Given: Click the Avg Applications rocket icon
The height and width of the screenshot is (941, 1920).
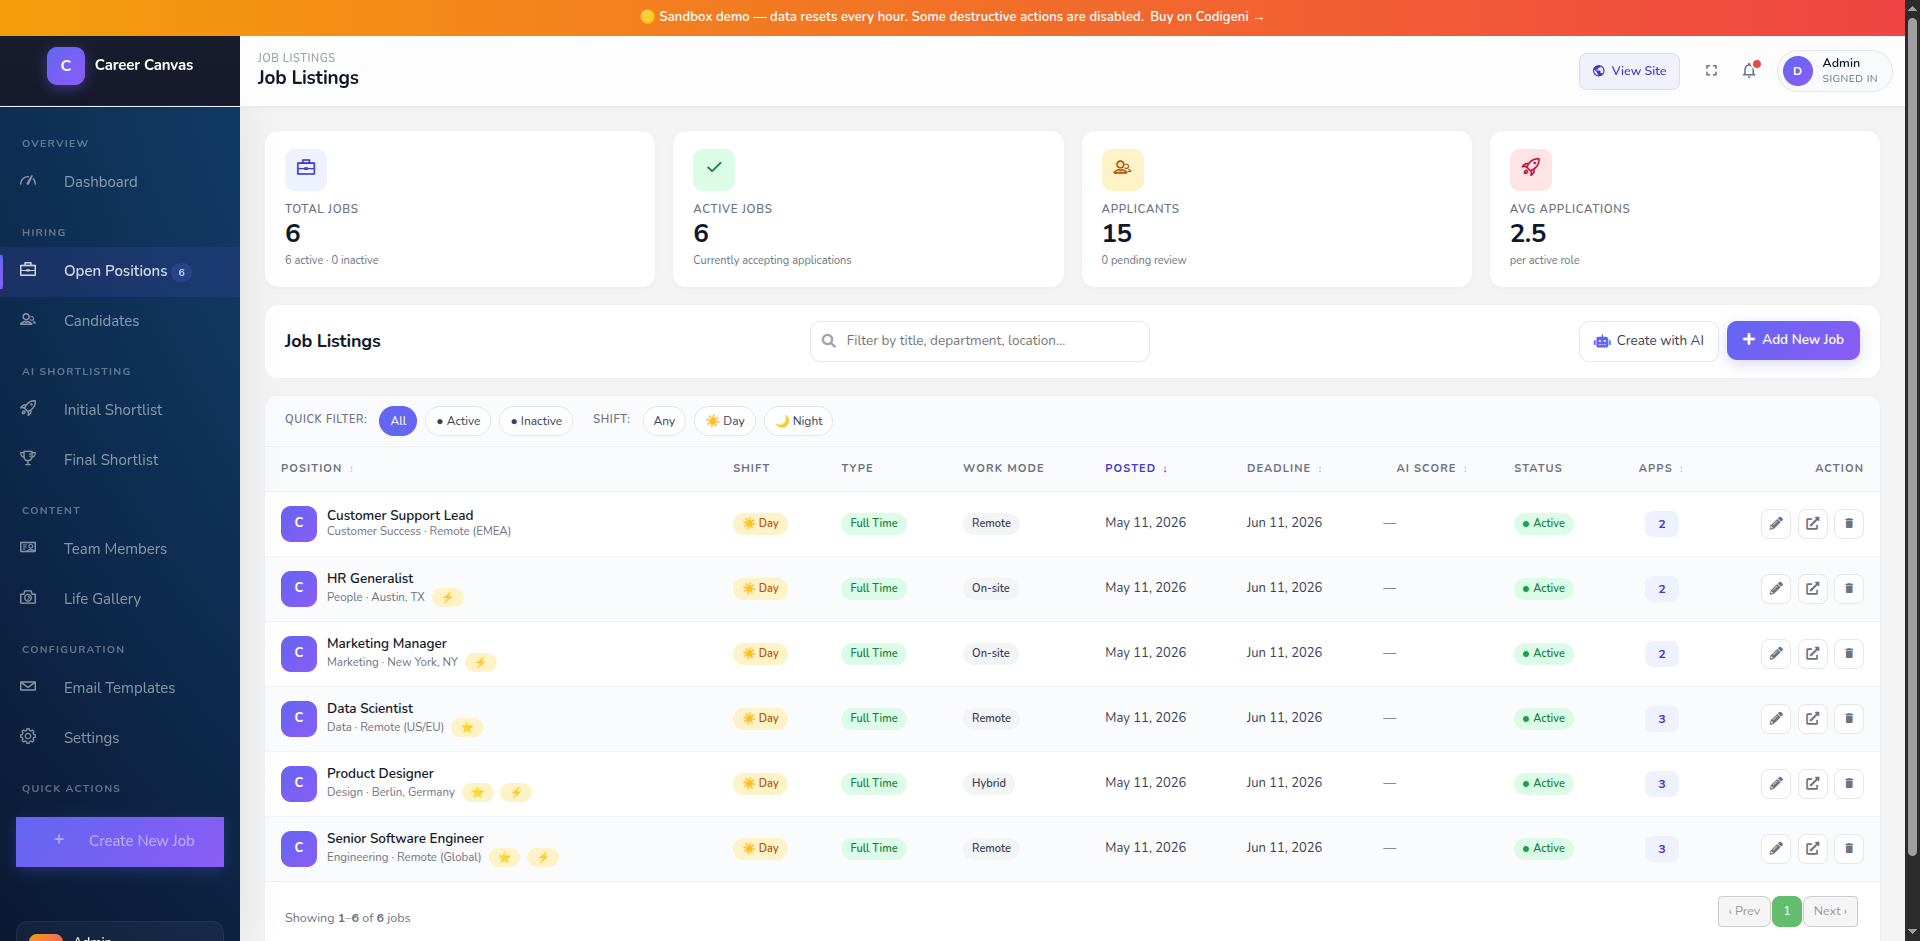Looking at the screenshot, I should (x=1531, y=169).
